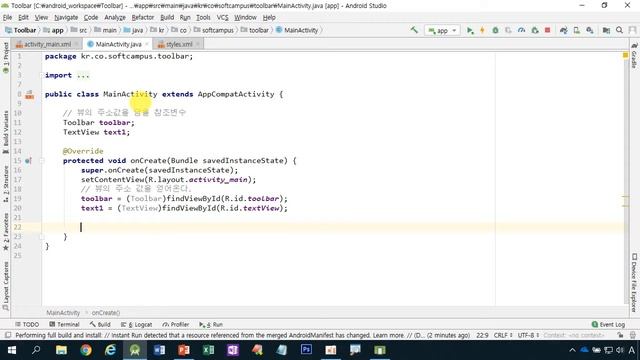Viewport: 640px width, 360px height.
Task: Open the Run tool window at bottom
Action: (x=211, y=324)
